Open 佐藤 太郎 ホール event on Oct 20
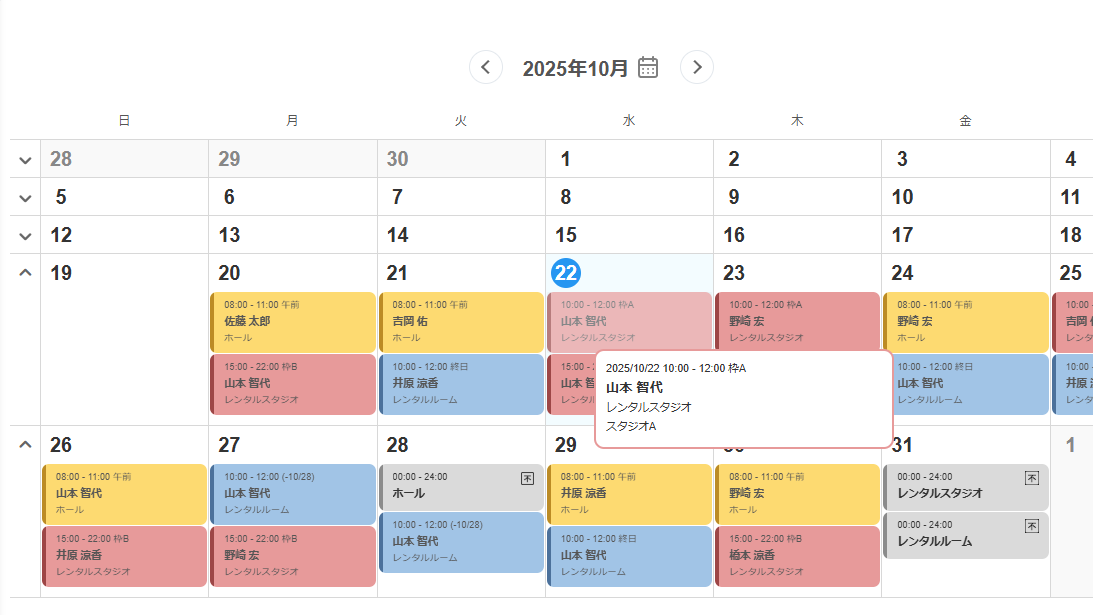This screenshot has height=615, width=1093. coord(293,321)
